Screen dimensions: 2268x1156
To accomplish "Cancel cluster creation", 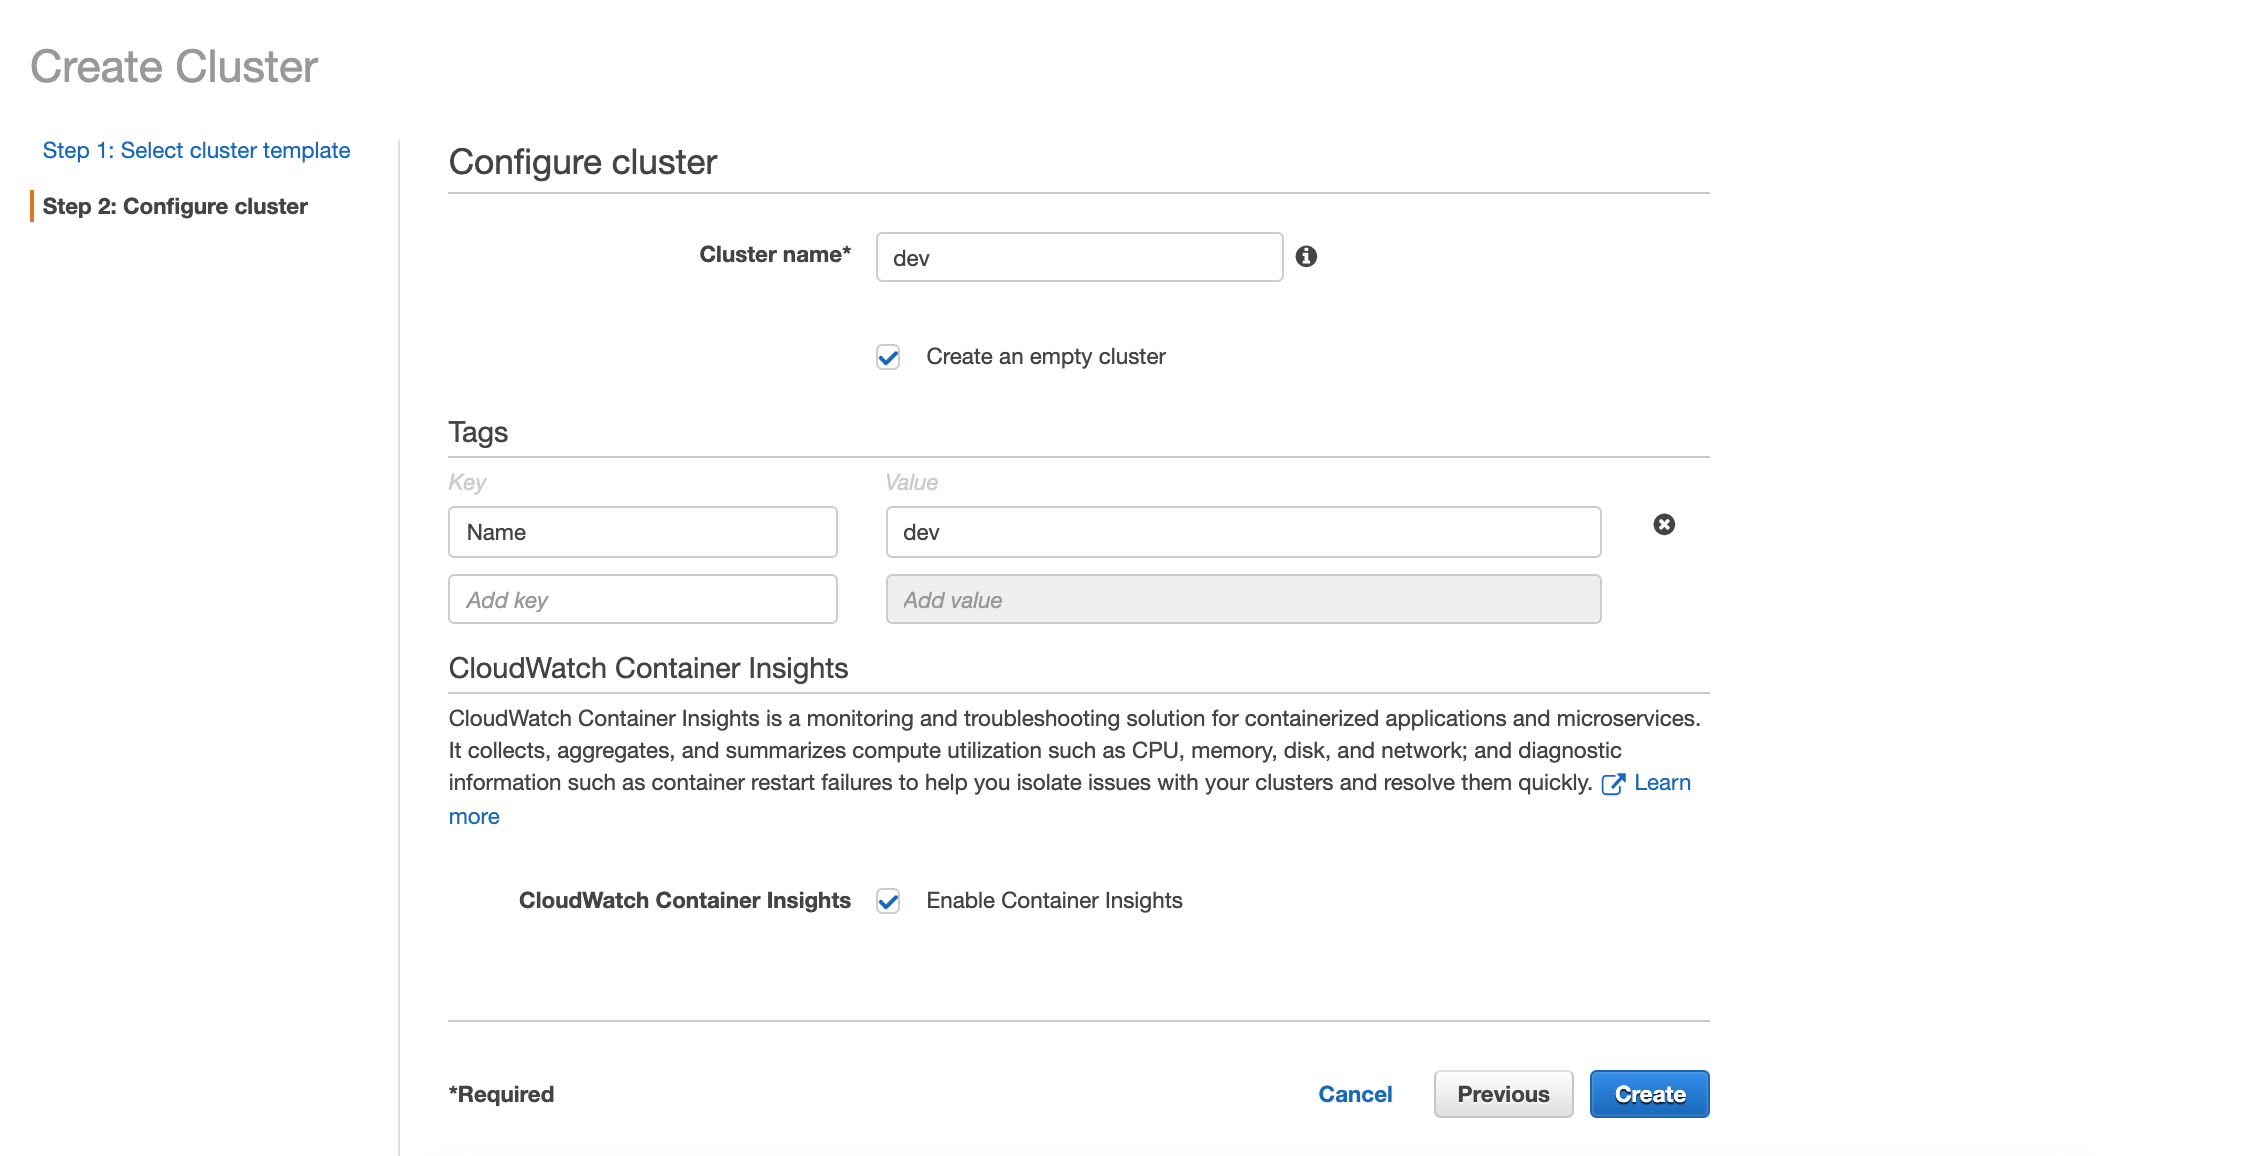I will (x=1355, y=1094).
